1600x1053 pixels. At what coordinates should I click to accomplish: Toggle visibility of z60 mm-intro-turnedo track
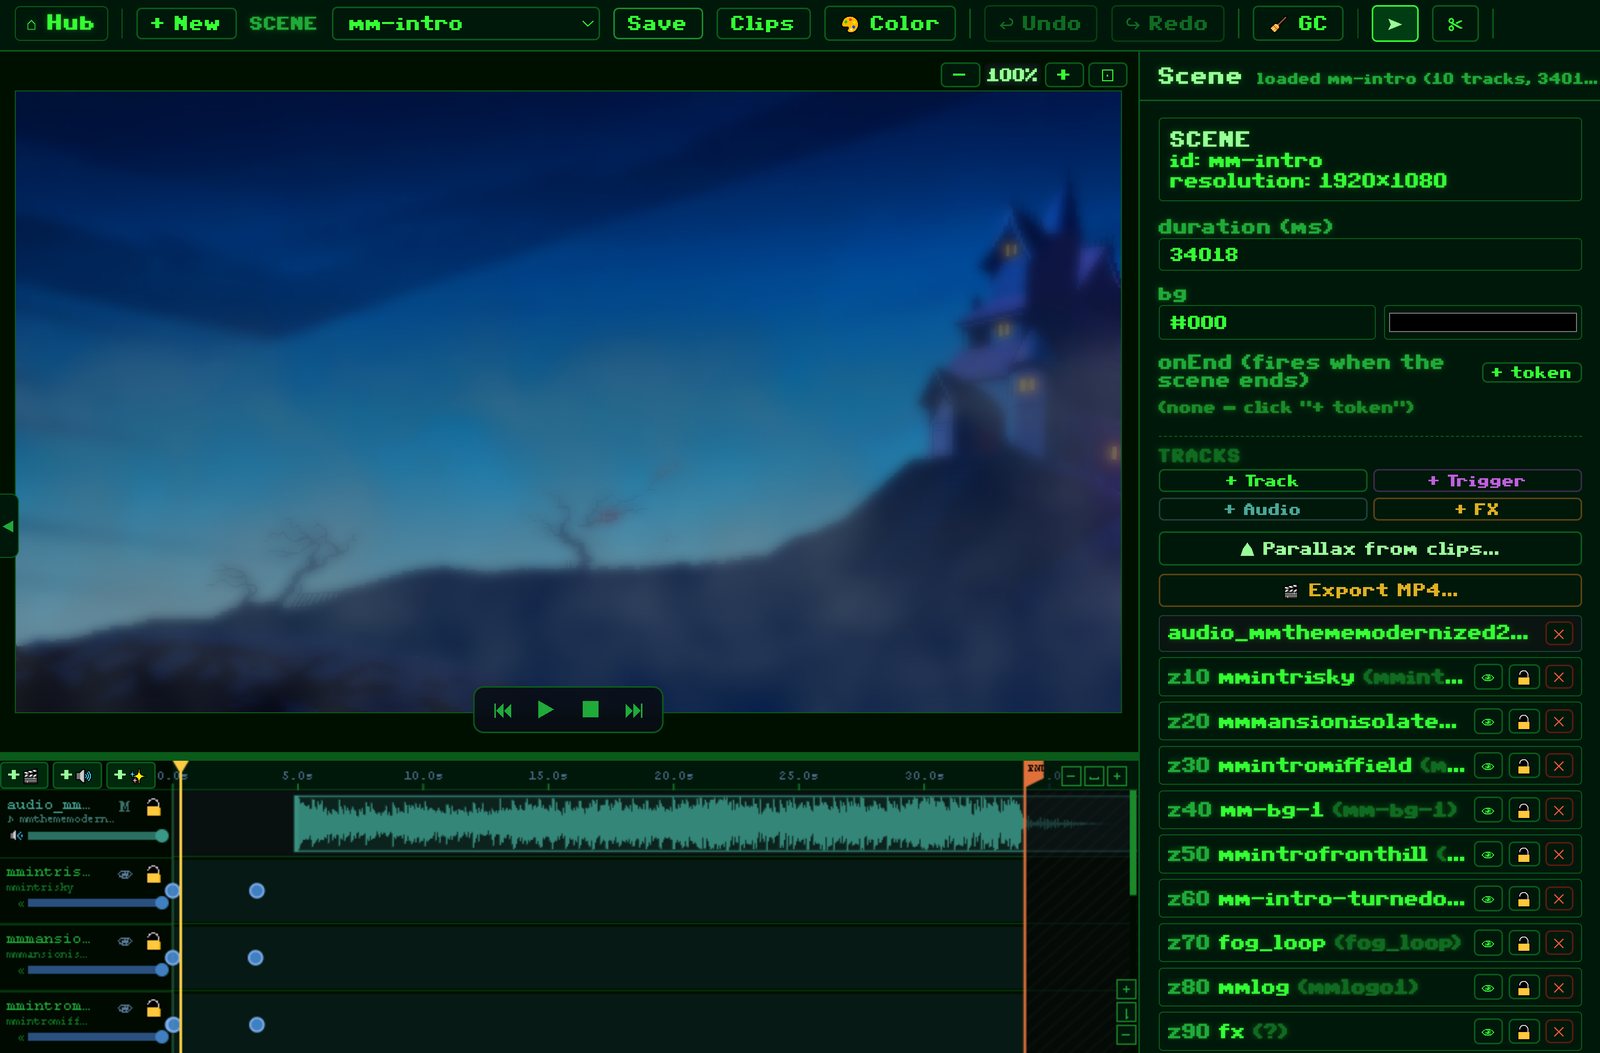pyautogui.click(x=1488, y=899)
